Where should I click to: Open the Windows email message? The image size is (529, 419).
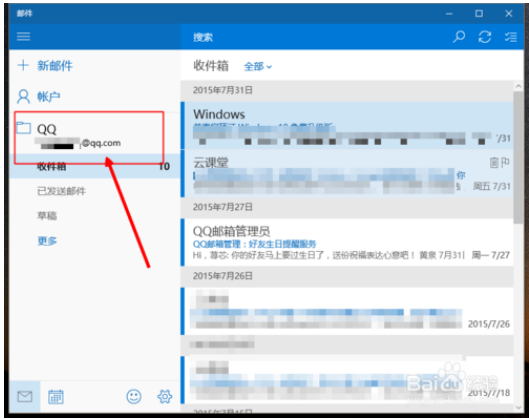[347, 125]
